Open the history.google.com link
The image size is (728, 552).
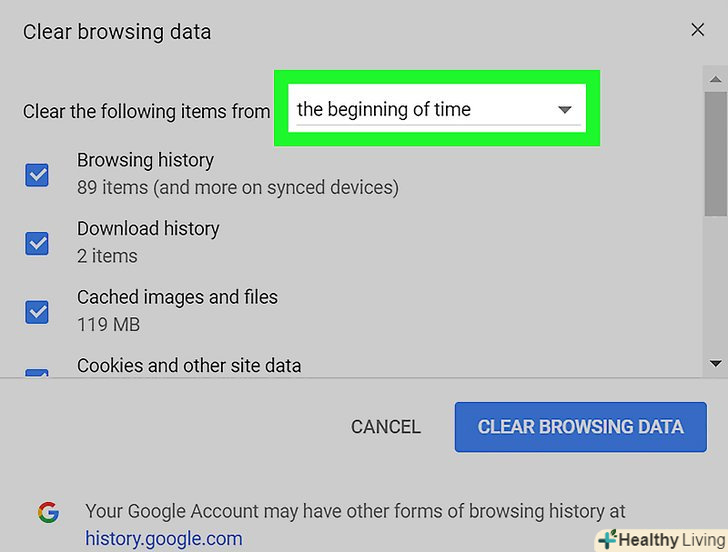pyautogui.click(x=164, y=539)
